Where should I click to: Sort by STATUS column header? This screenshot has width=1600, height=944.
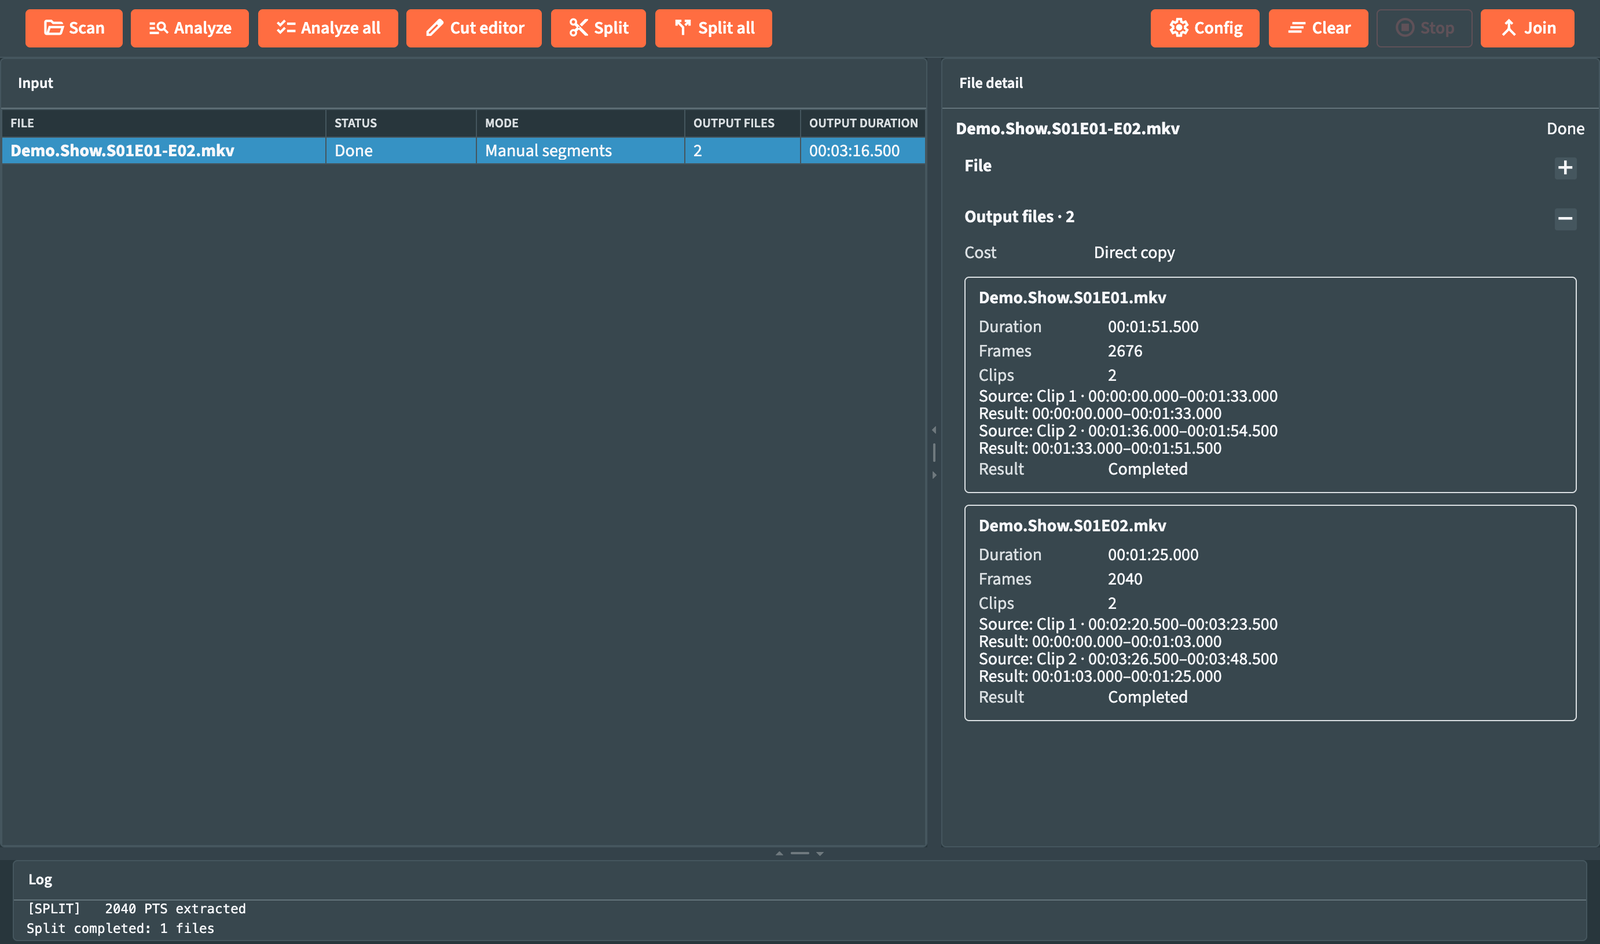coord(400,123)
